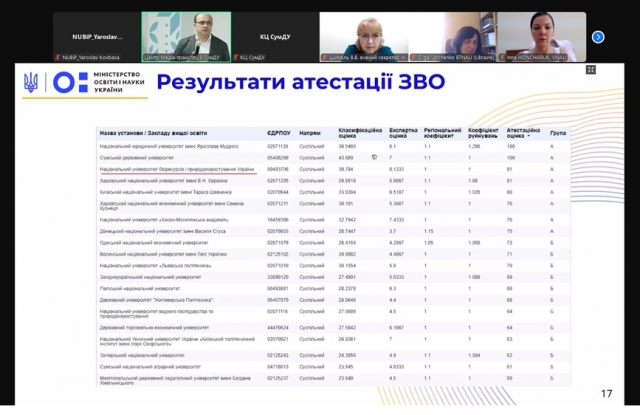Click the Назва установи column header
Viewport: 640px width, 415px height.
[x=153, y=133]
